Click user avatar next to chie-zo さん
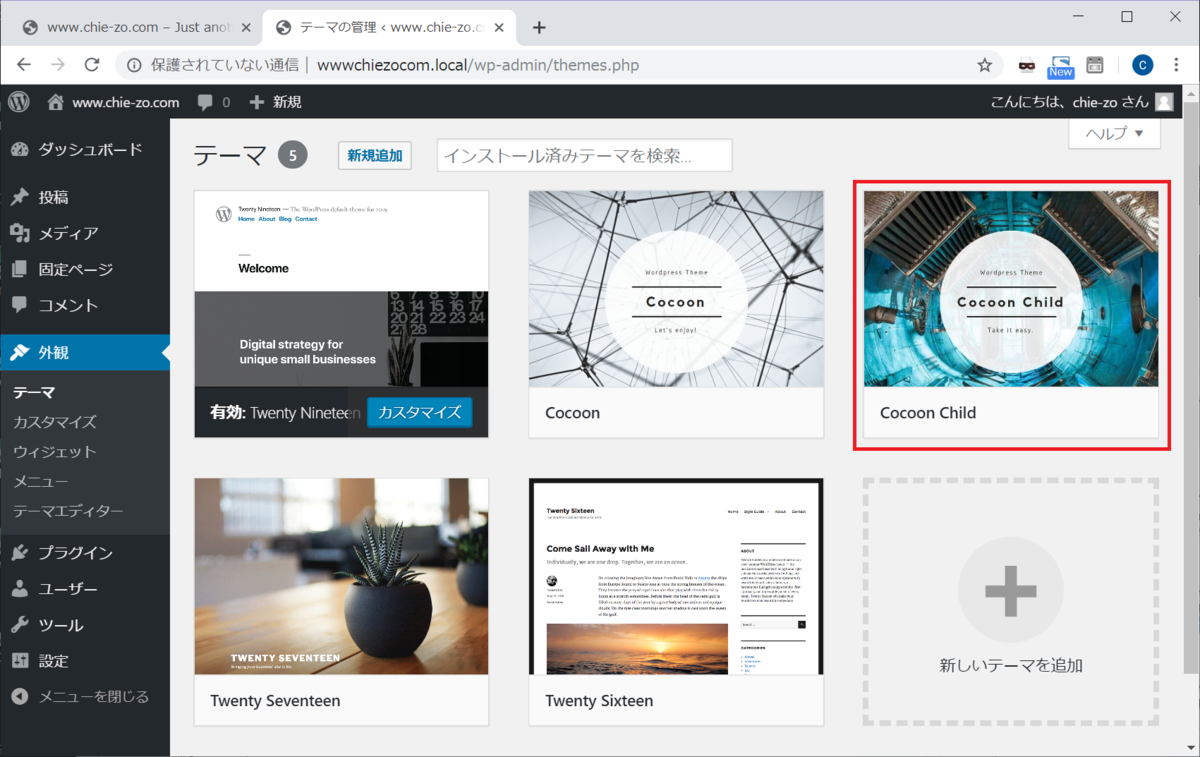The width and height of the screenshot is (1200, 757). coord(1164,102)
